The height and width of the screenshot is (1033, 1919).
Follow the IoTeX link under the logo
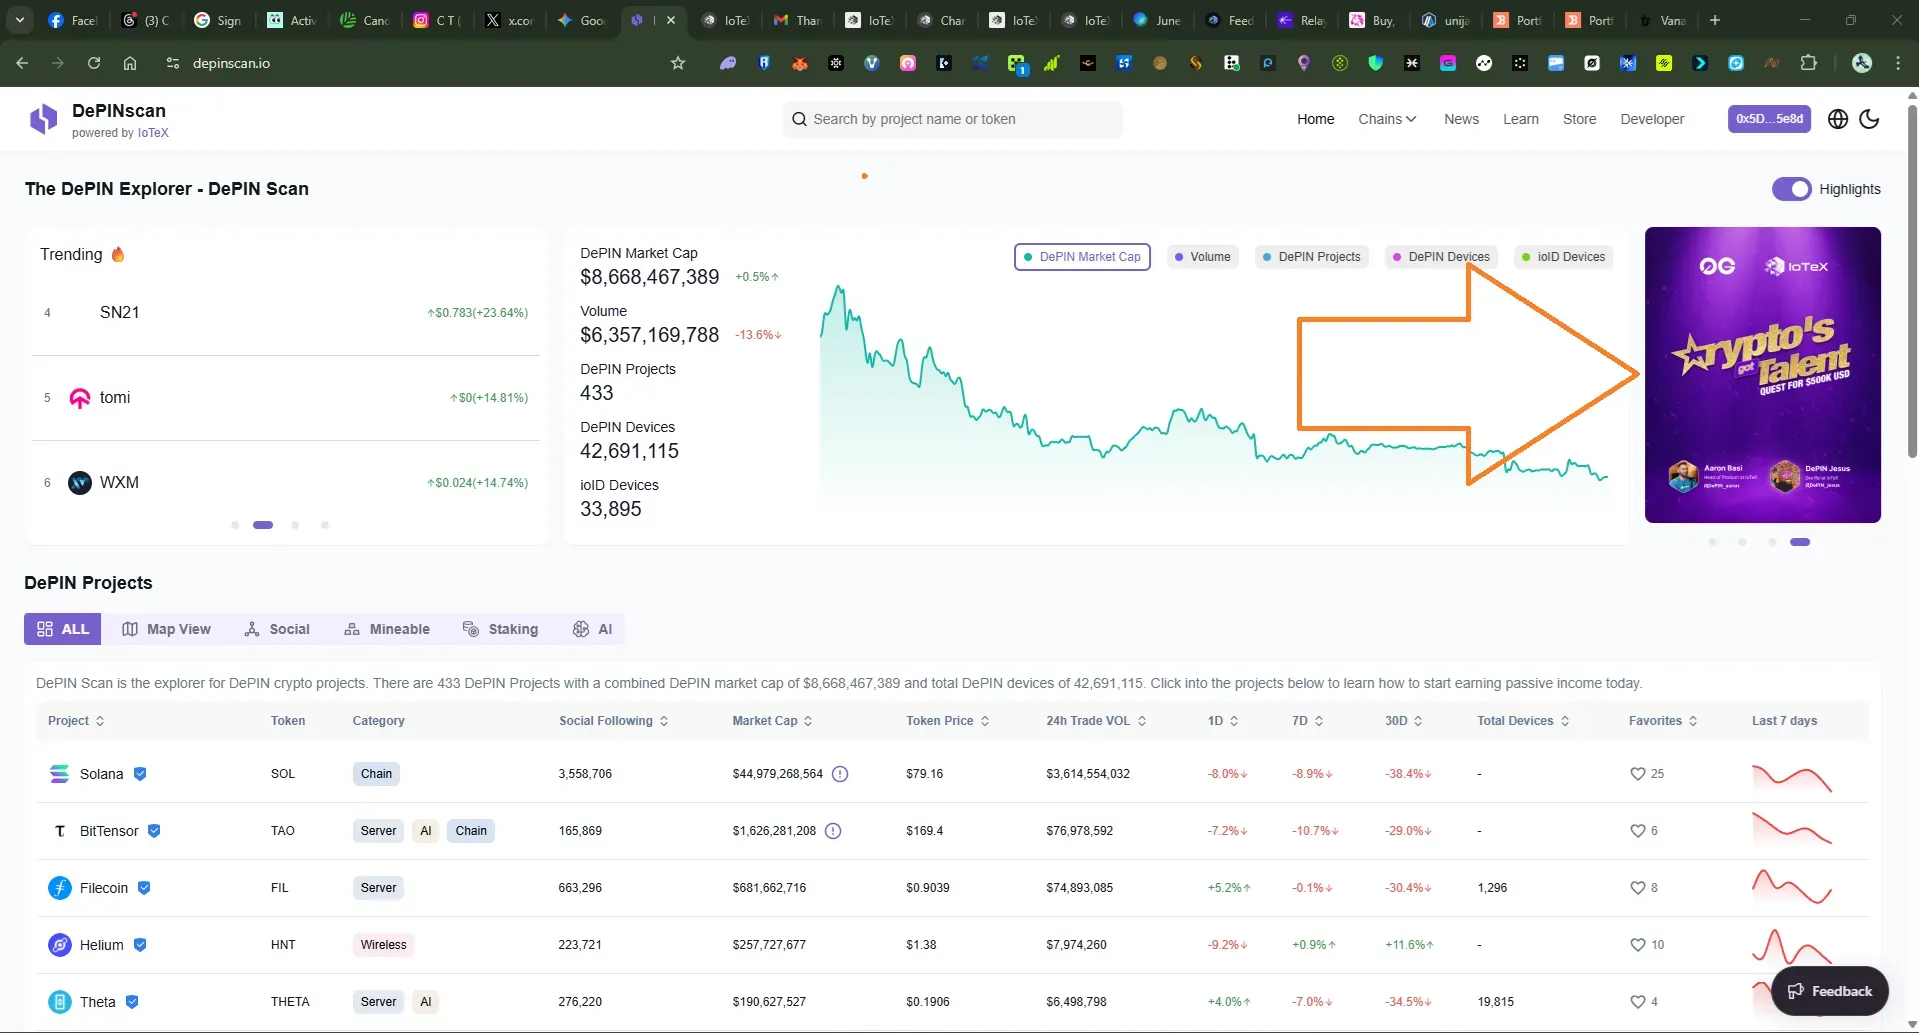tap(153, 133)
